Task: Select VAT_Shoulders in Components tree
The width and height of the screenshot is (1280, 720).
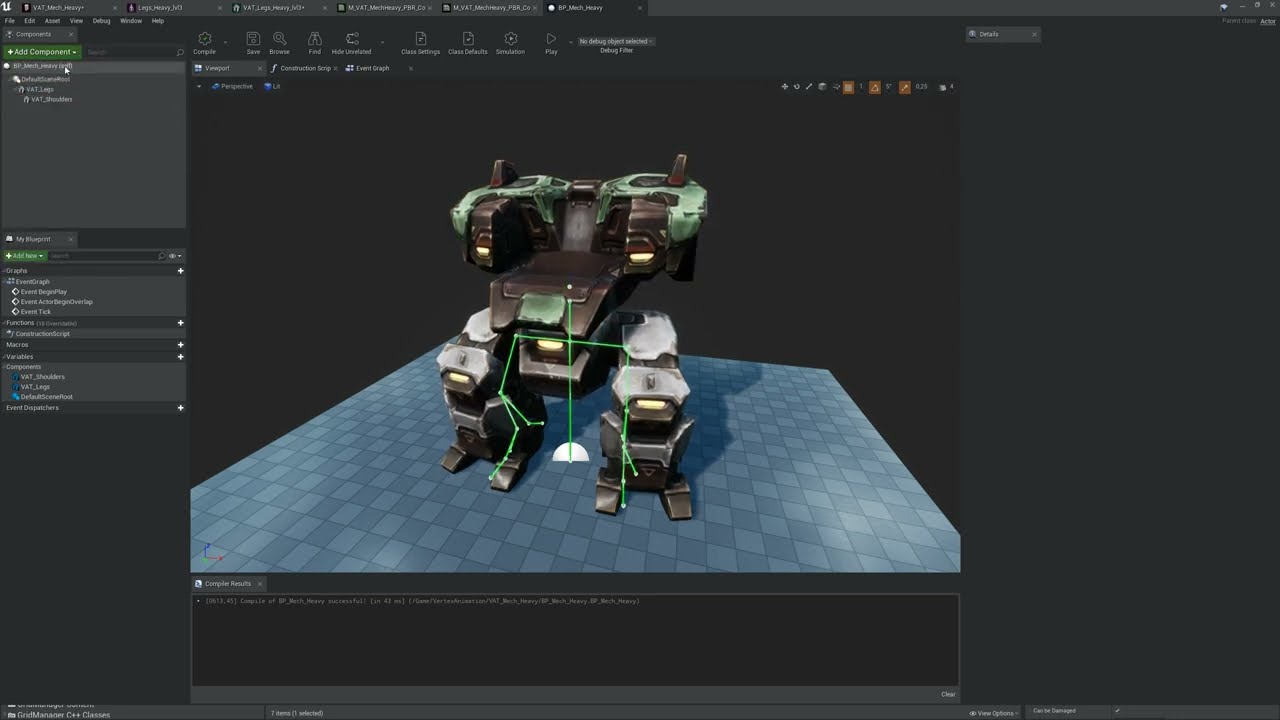Action: coord(51,99)
